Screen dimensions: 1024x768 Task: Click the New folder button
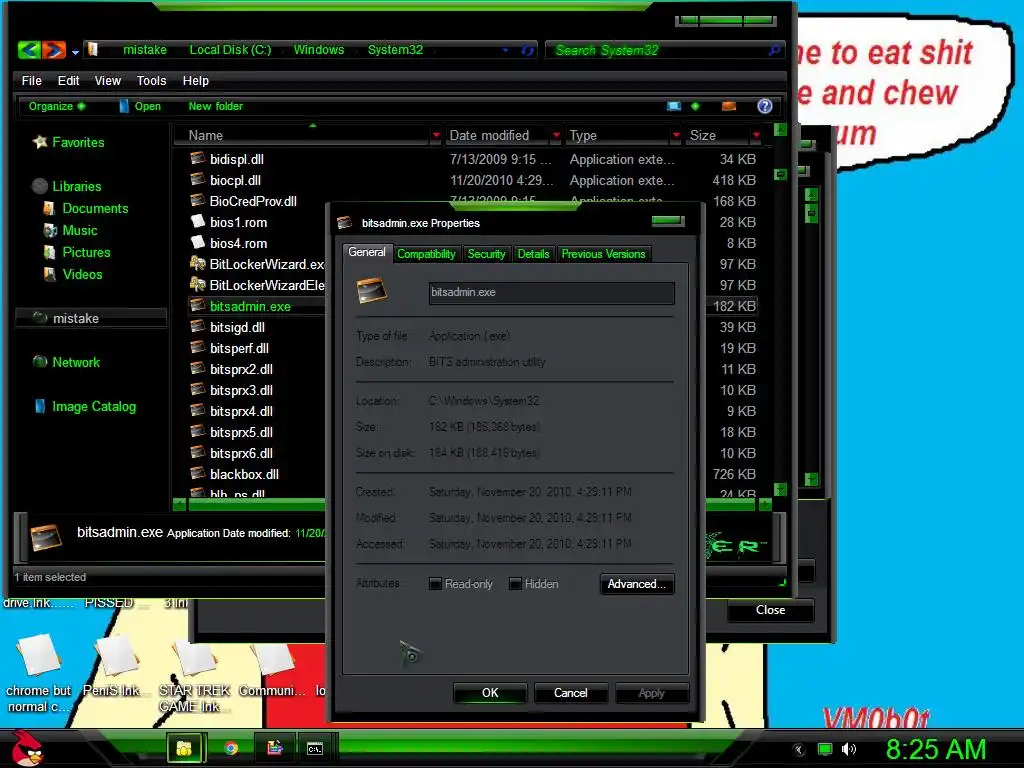coord(216,106)
